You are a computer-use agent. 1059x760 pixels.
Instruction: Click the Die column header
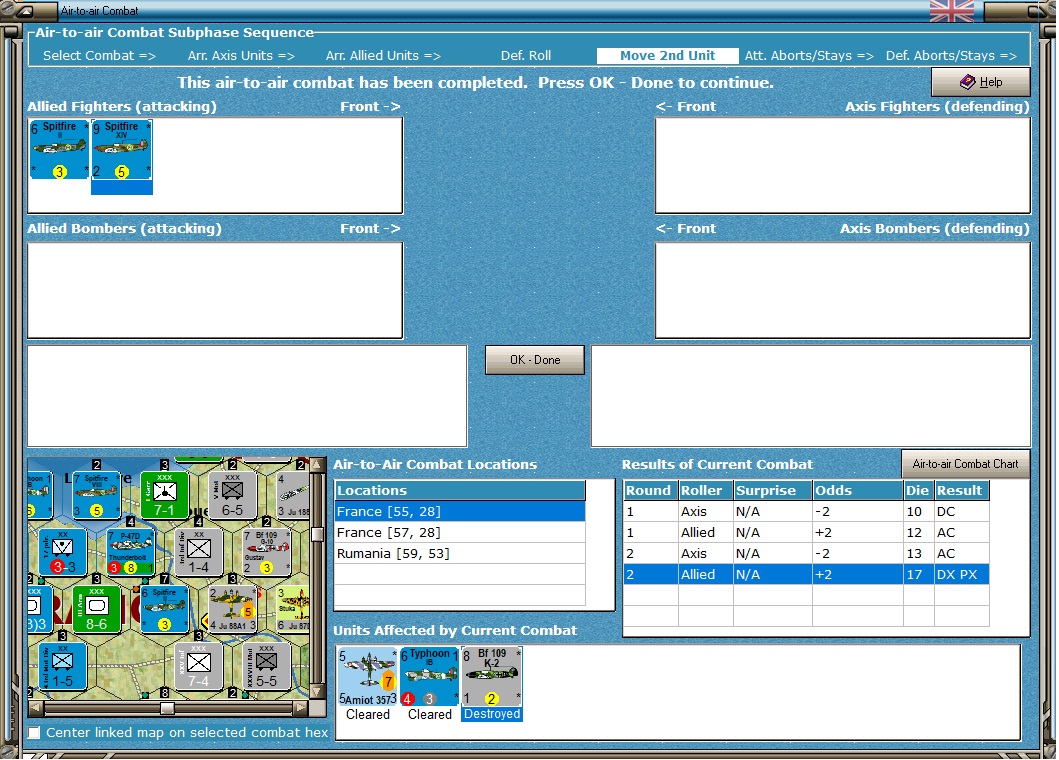click(919, 490)
